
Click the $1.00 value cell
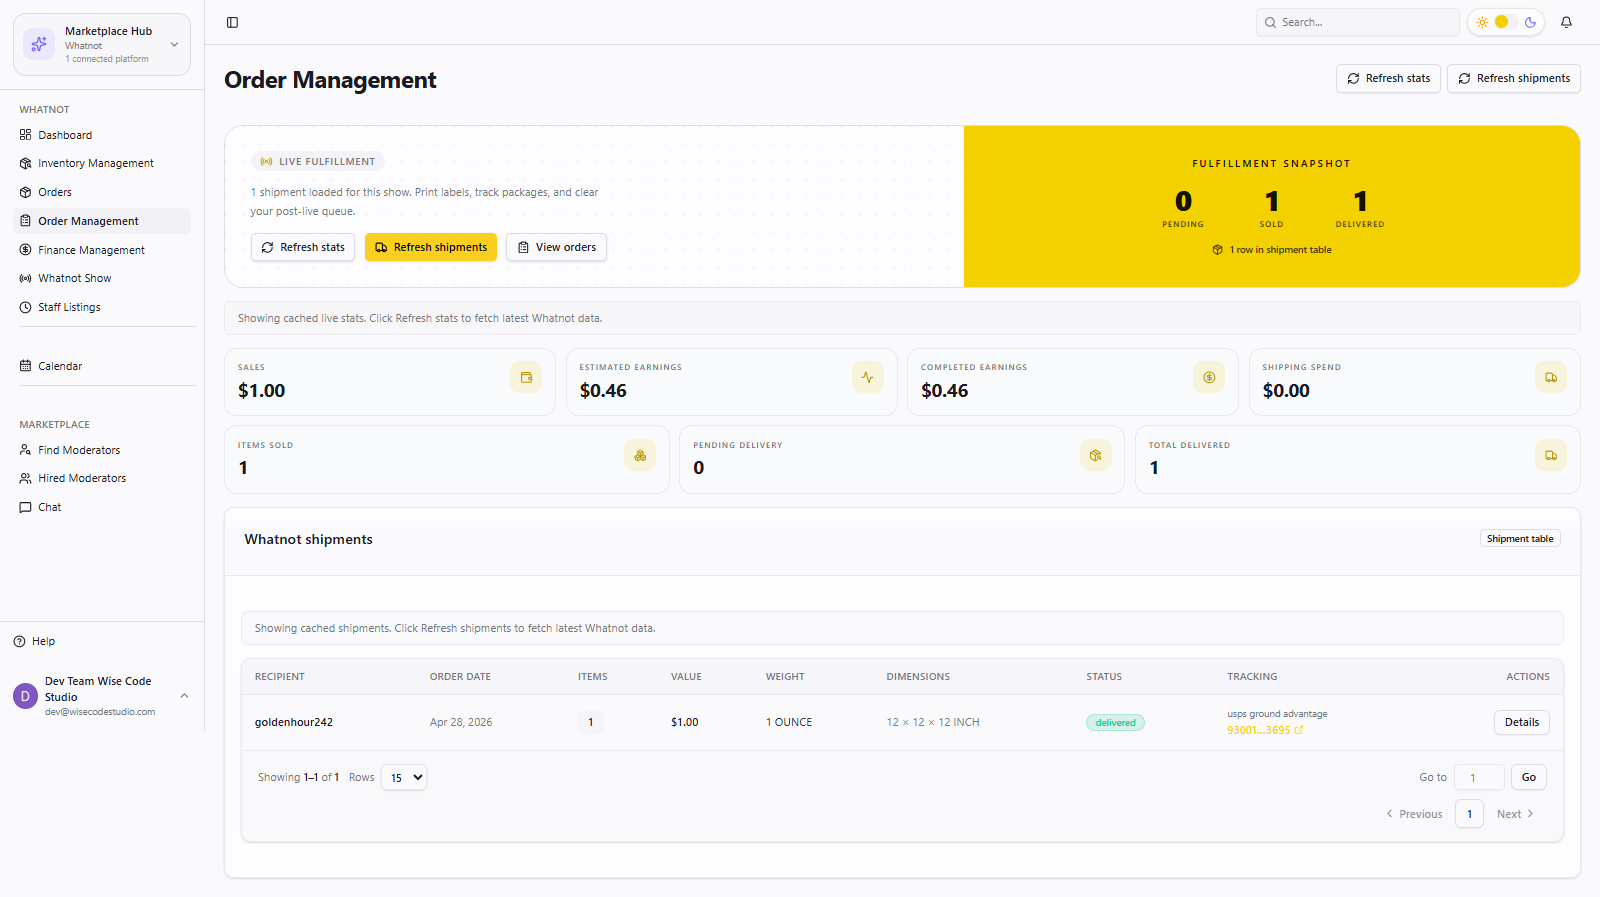685,722
